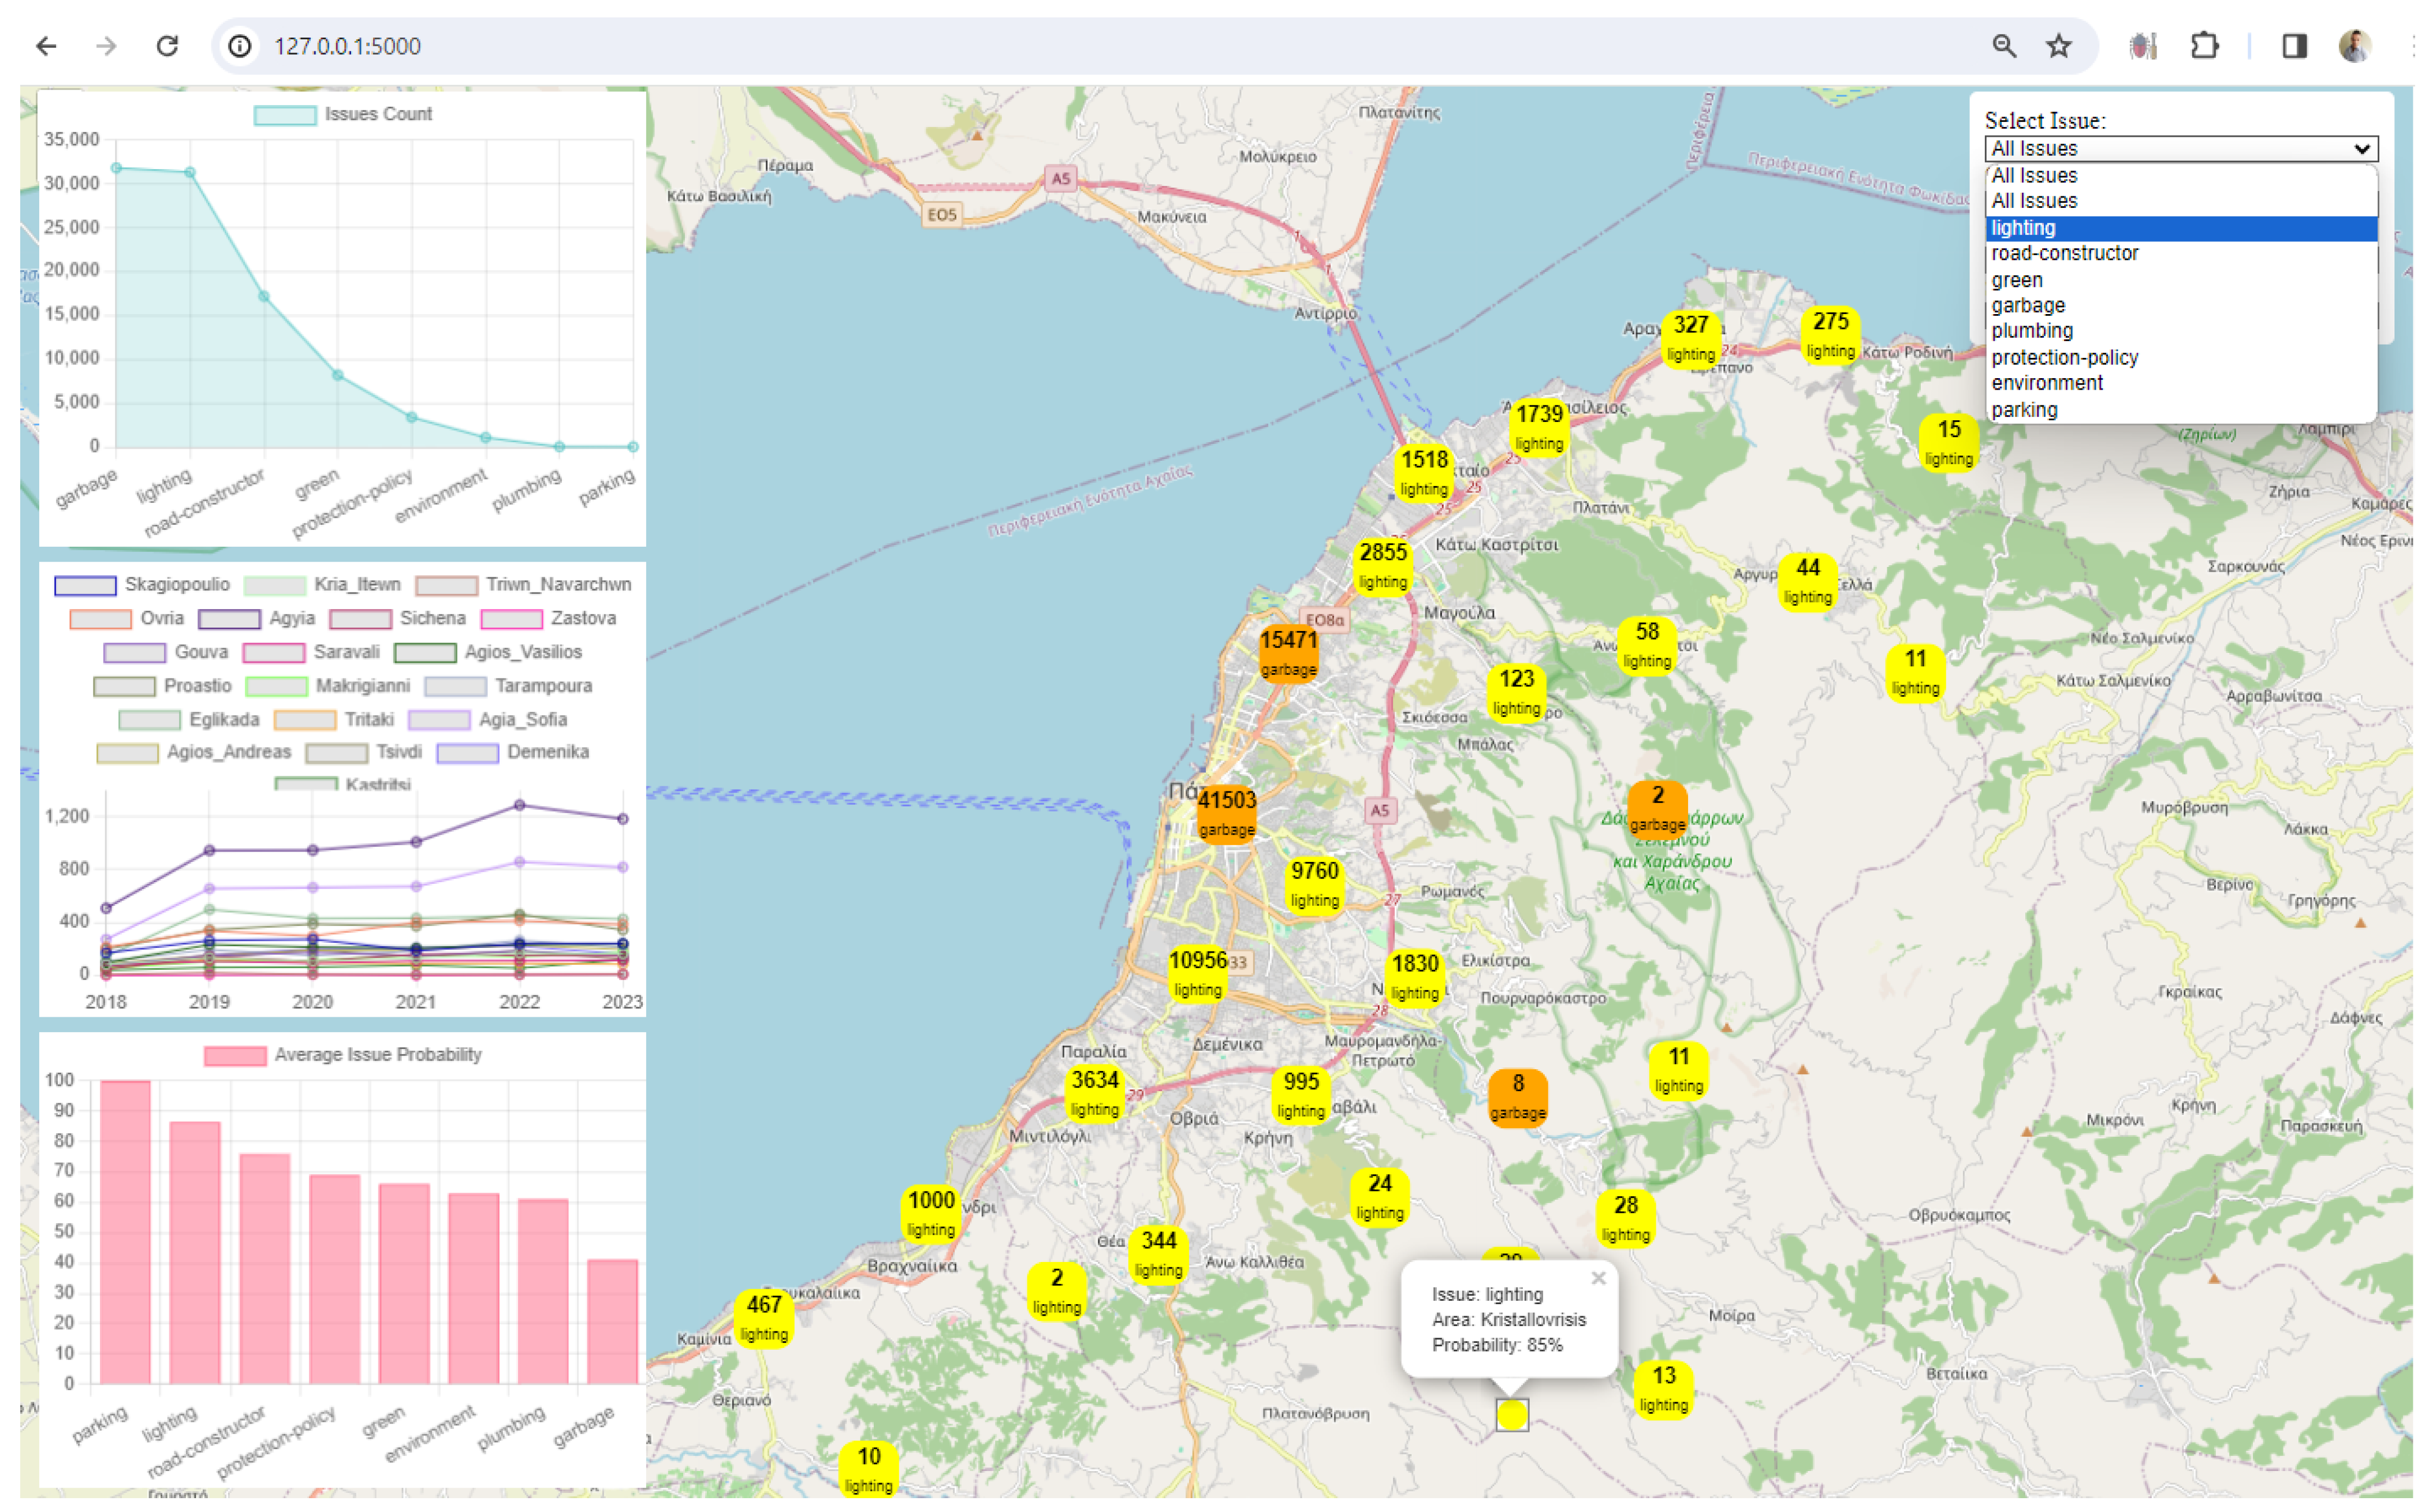2429x1512 pixels.
Task: Close the Kristallovrisis popup
Action: click(1598, 1277)
